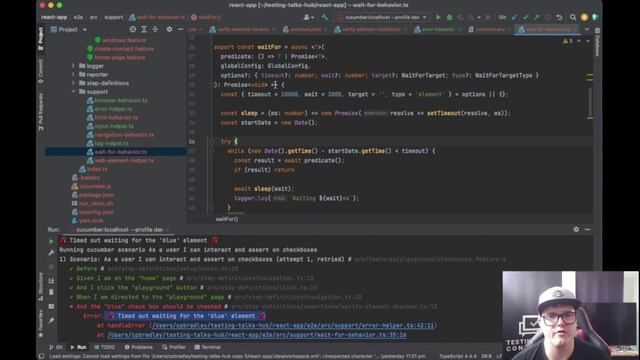The width and height of the screenshot is (640, 360).
Task: Open the Problems tool window tab
Action: point(138,347)
